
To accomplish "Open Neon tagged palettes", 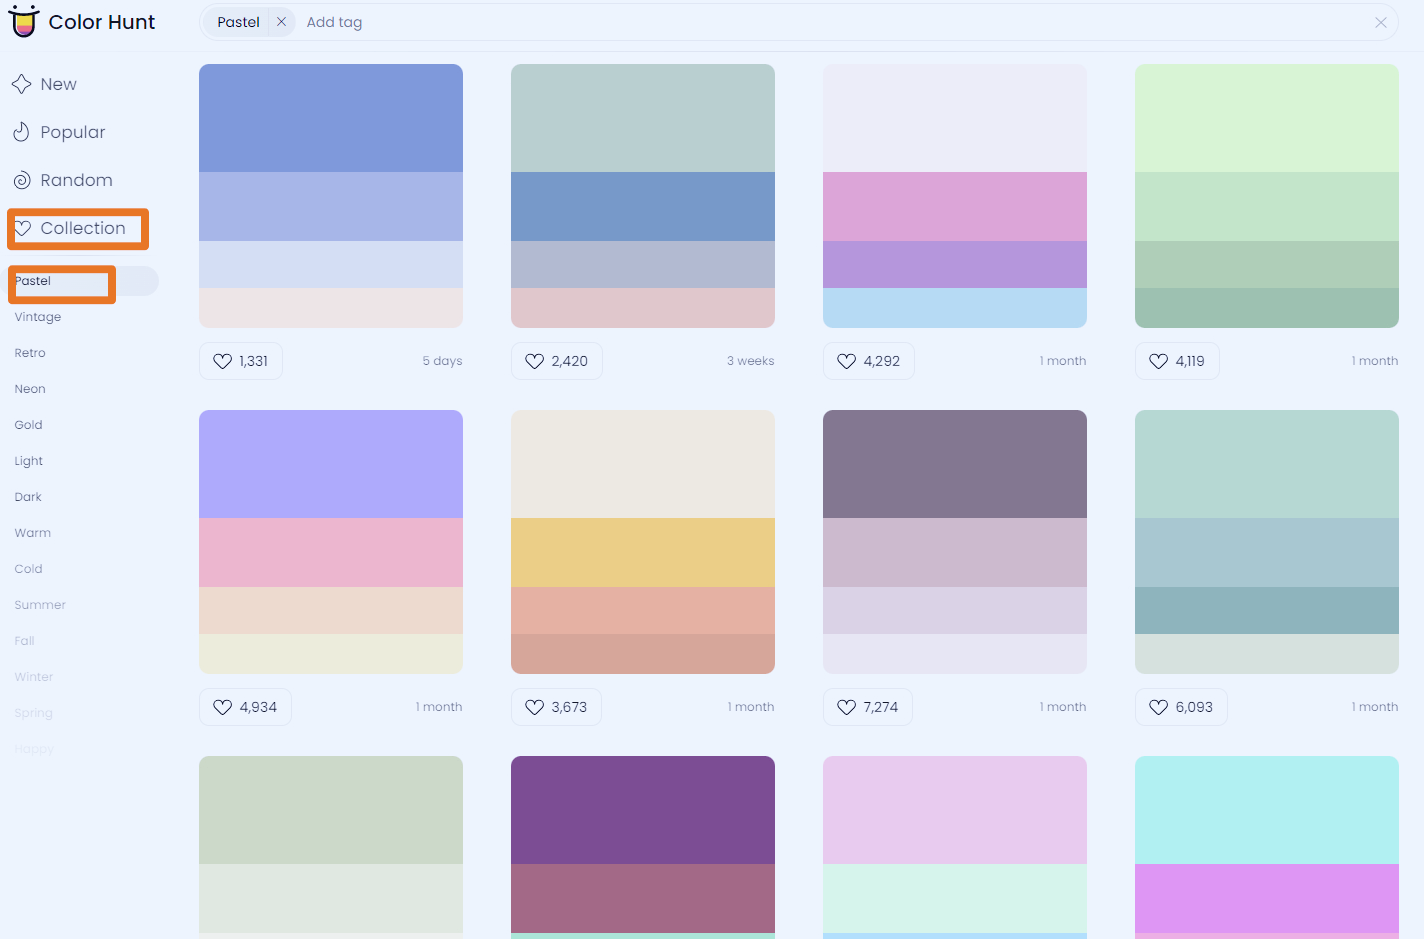I will pos(29,388).
